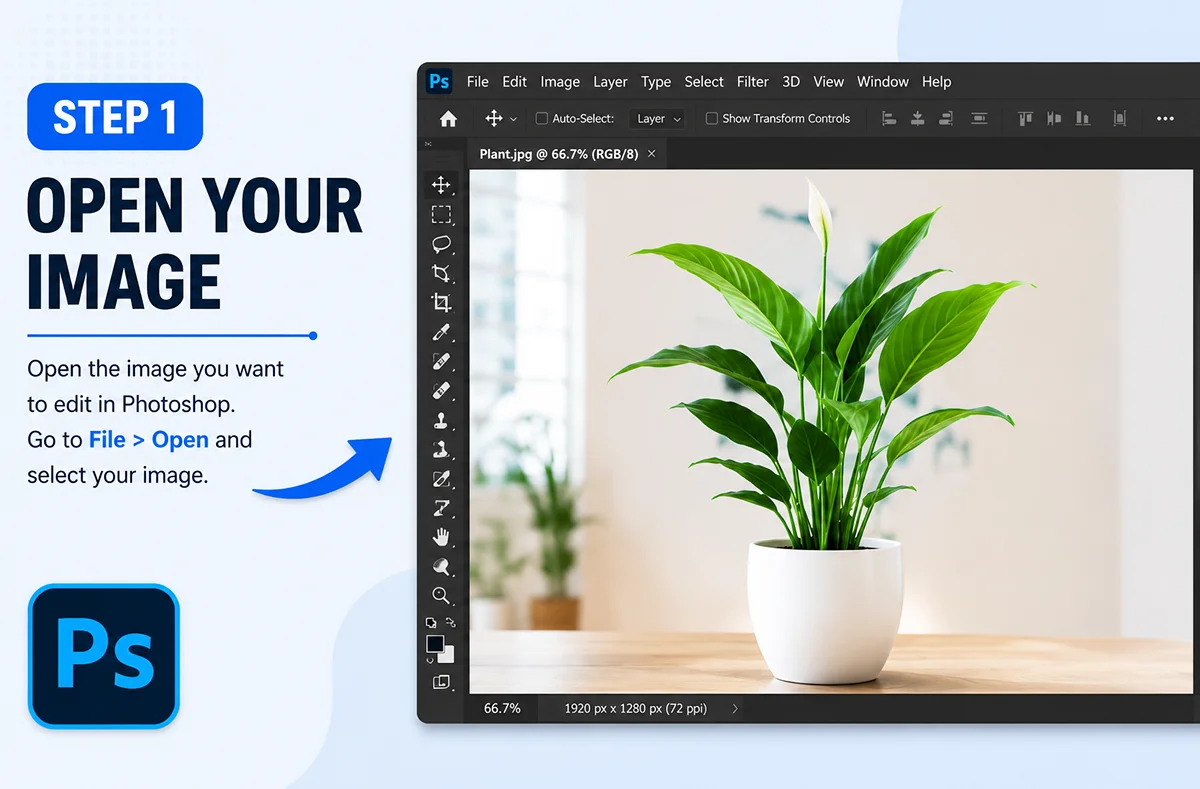The width and height of the screenshot is (1200, 789).
Task: Select the Zoom magnifier tool
Action: pyautogui.click(x=440, y=595)
